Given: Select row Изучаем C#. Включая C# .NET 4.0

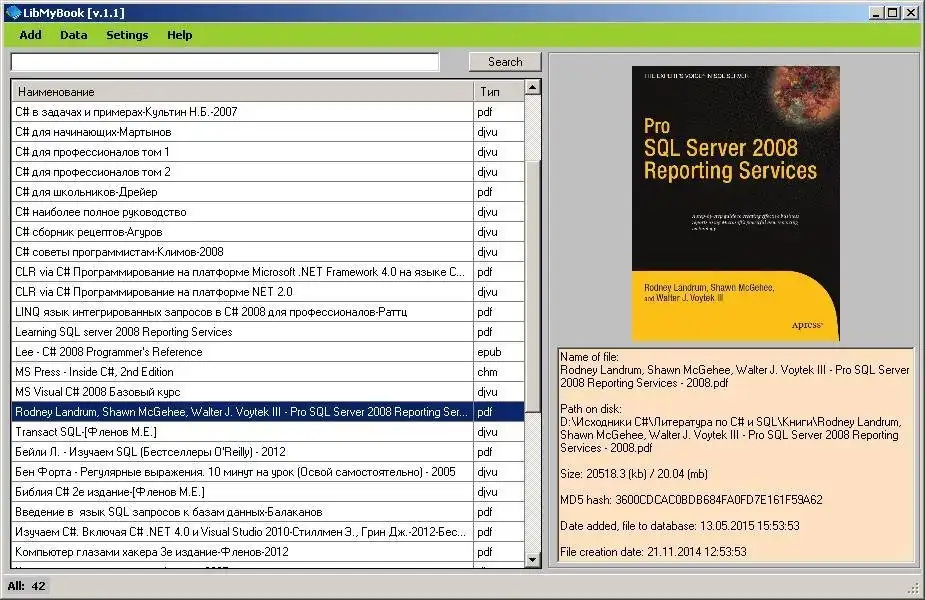Looking at the screenshot, I should point(268,532).
